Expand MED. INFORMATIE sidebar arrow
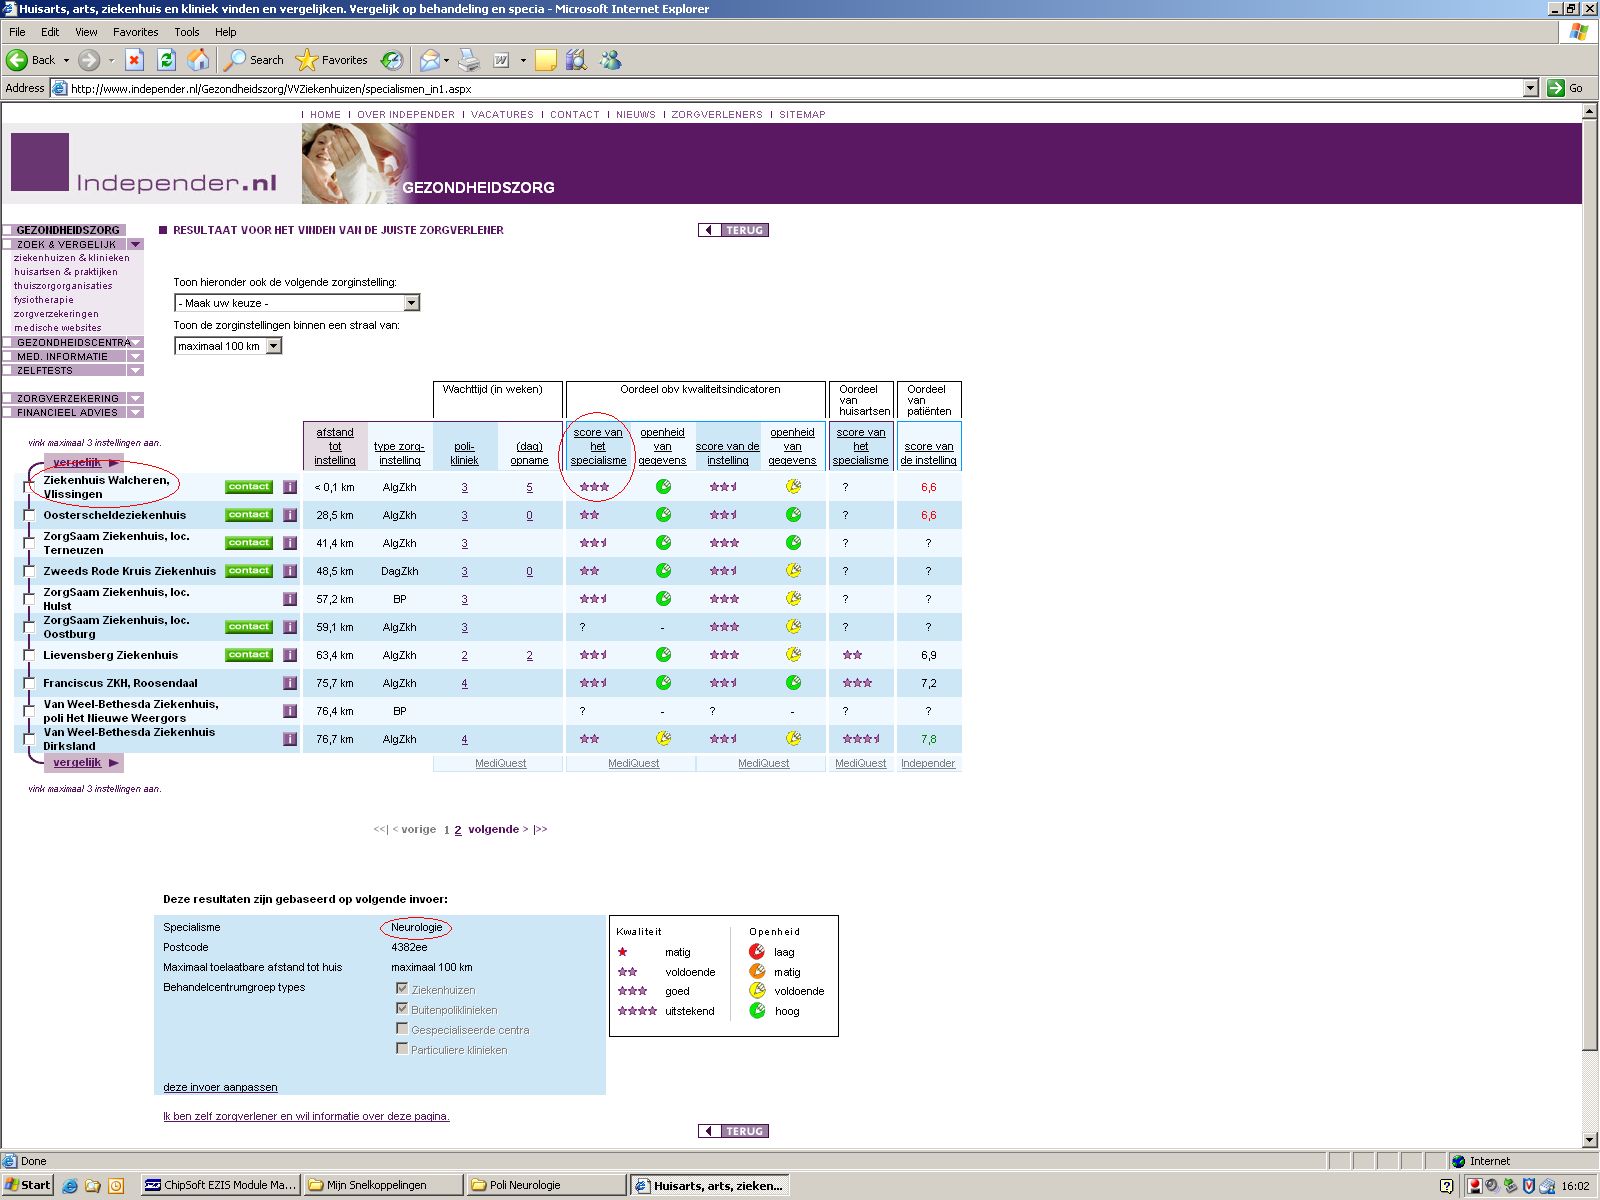This screenshot has width=1600, height=1200. (136, 356)
